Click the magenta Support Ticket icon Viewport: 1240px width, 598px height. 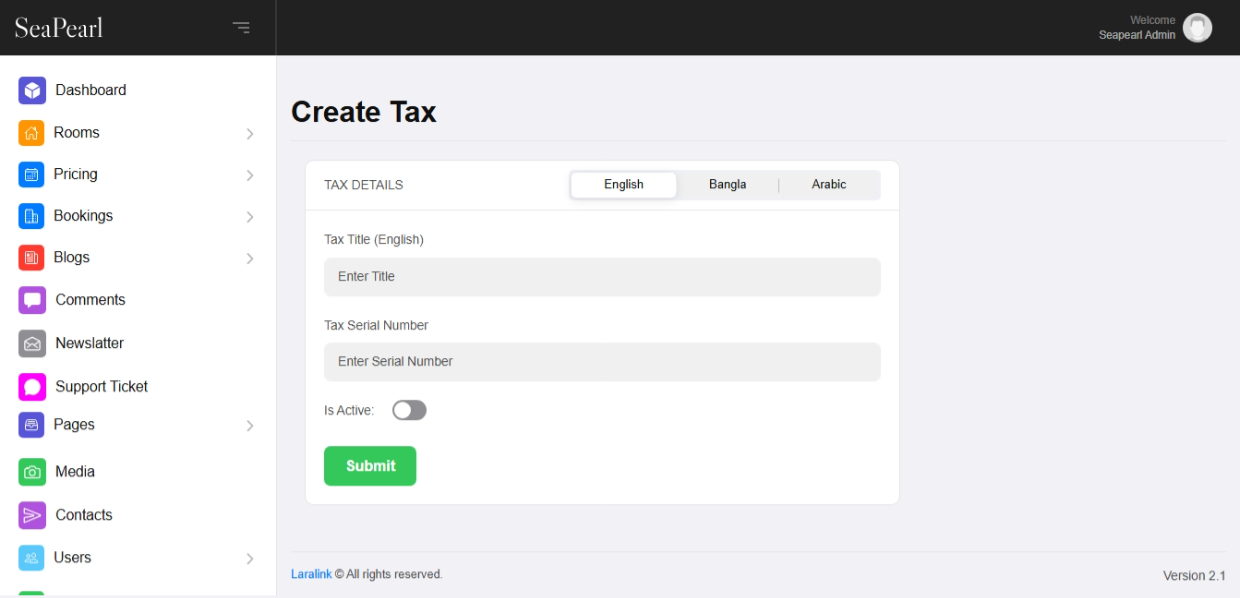tap(32, 387)
